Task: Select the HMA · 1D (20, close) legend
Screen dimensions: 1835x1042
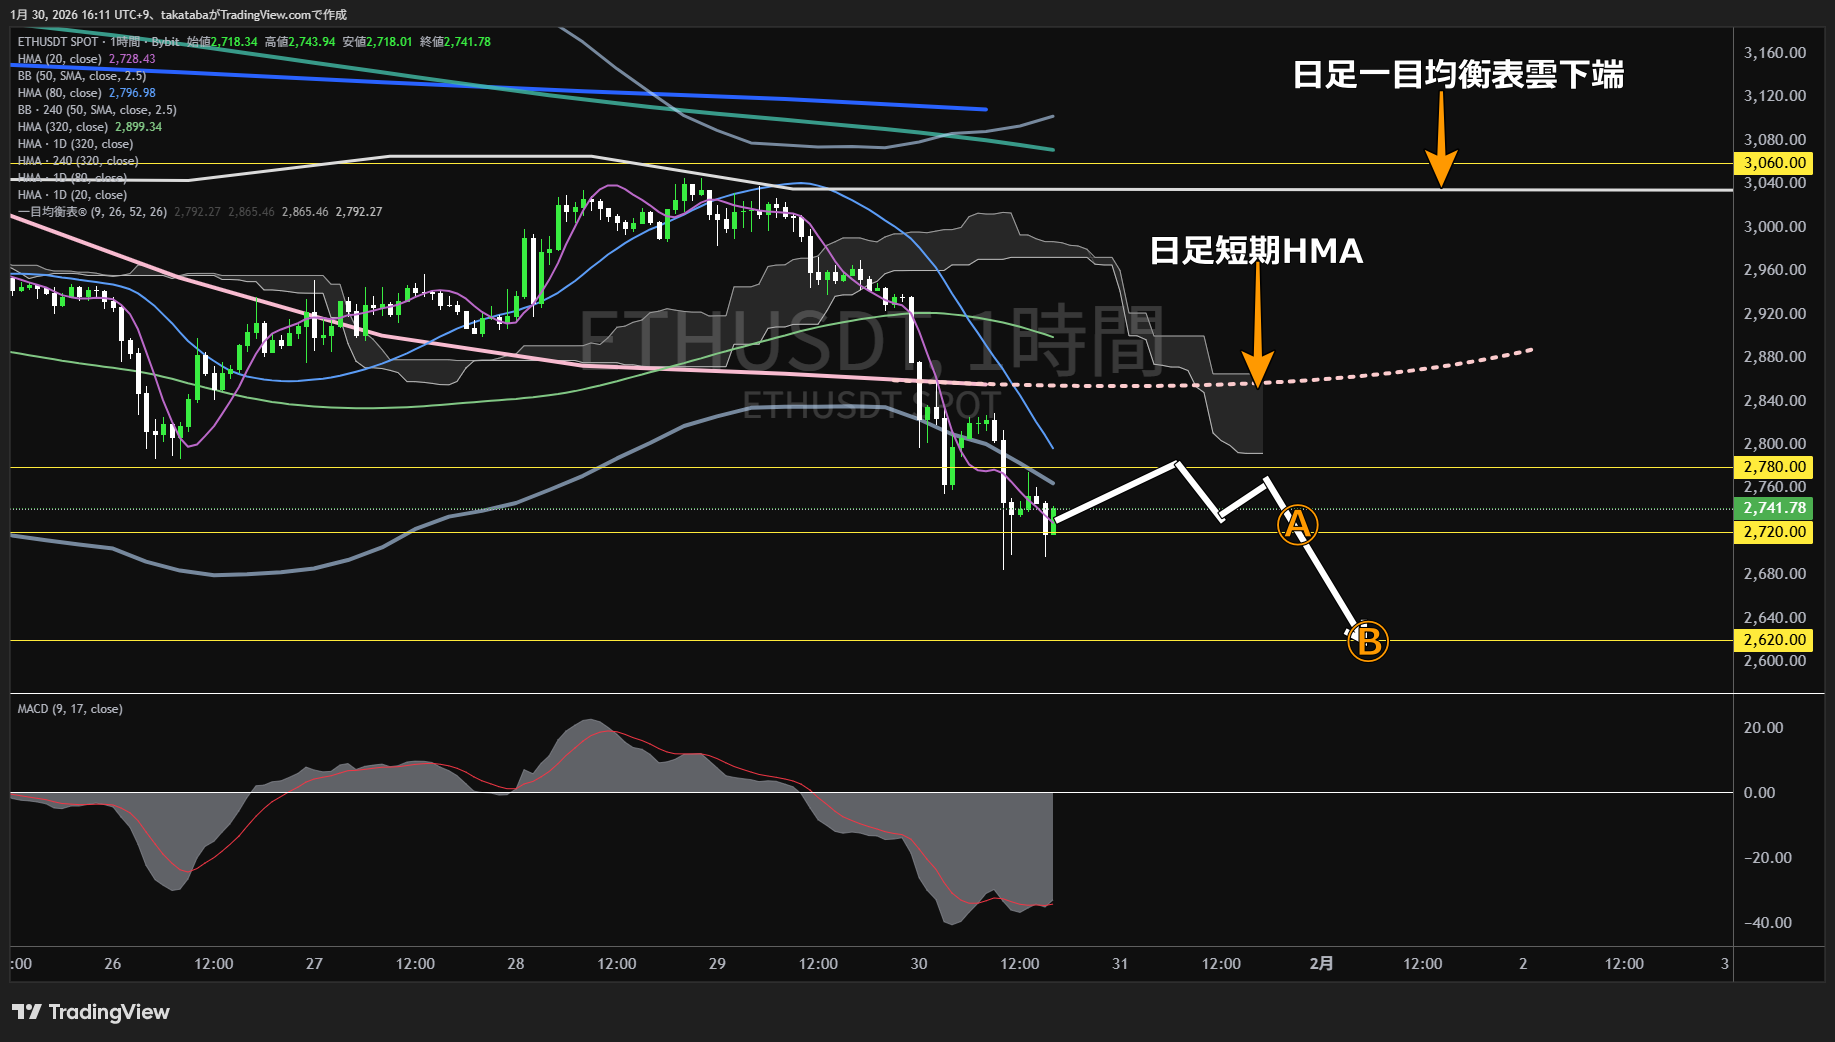Action: click(x=72, y=195)
